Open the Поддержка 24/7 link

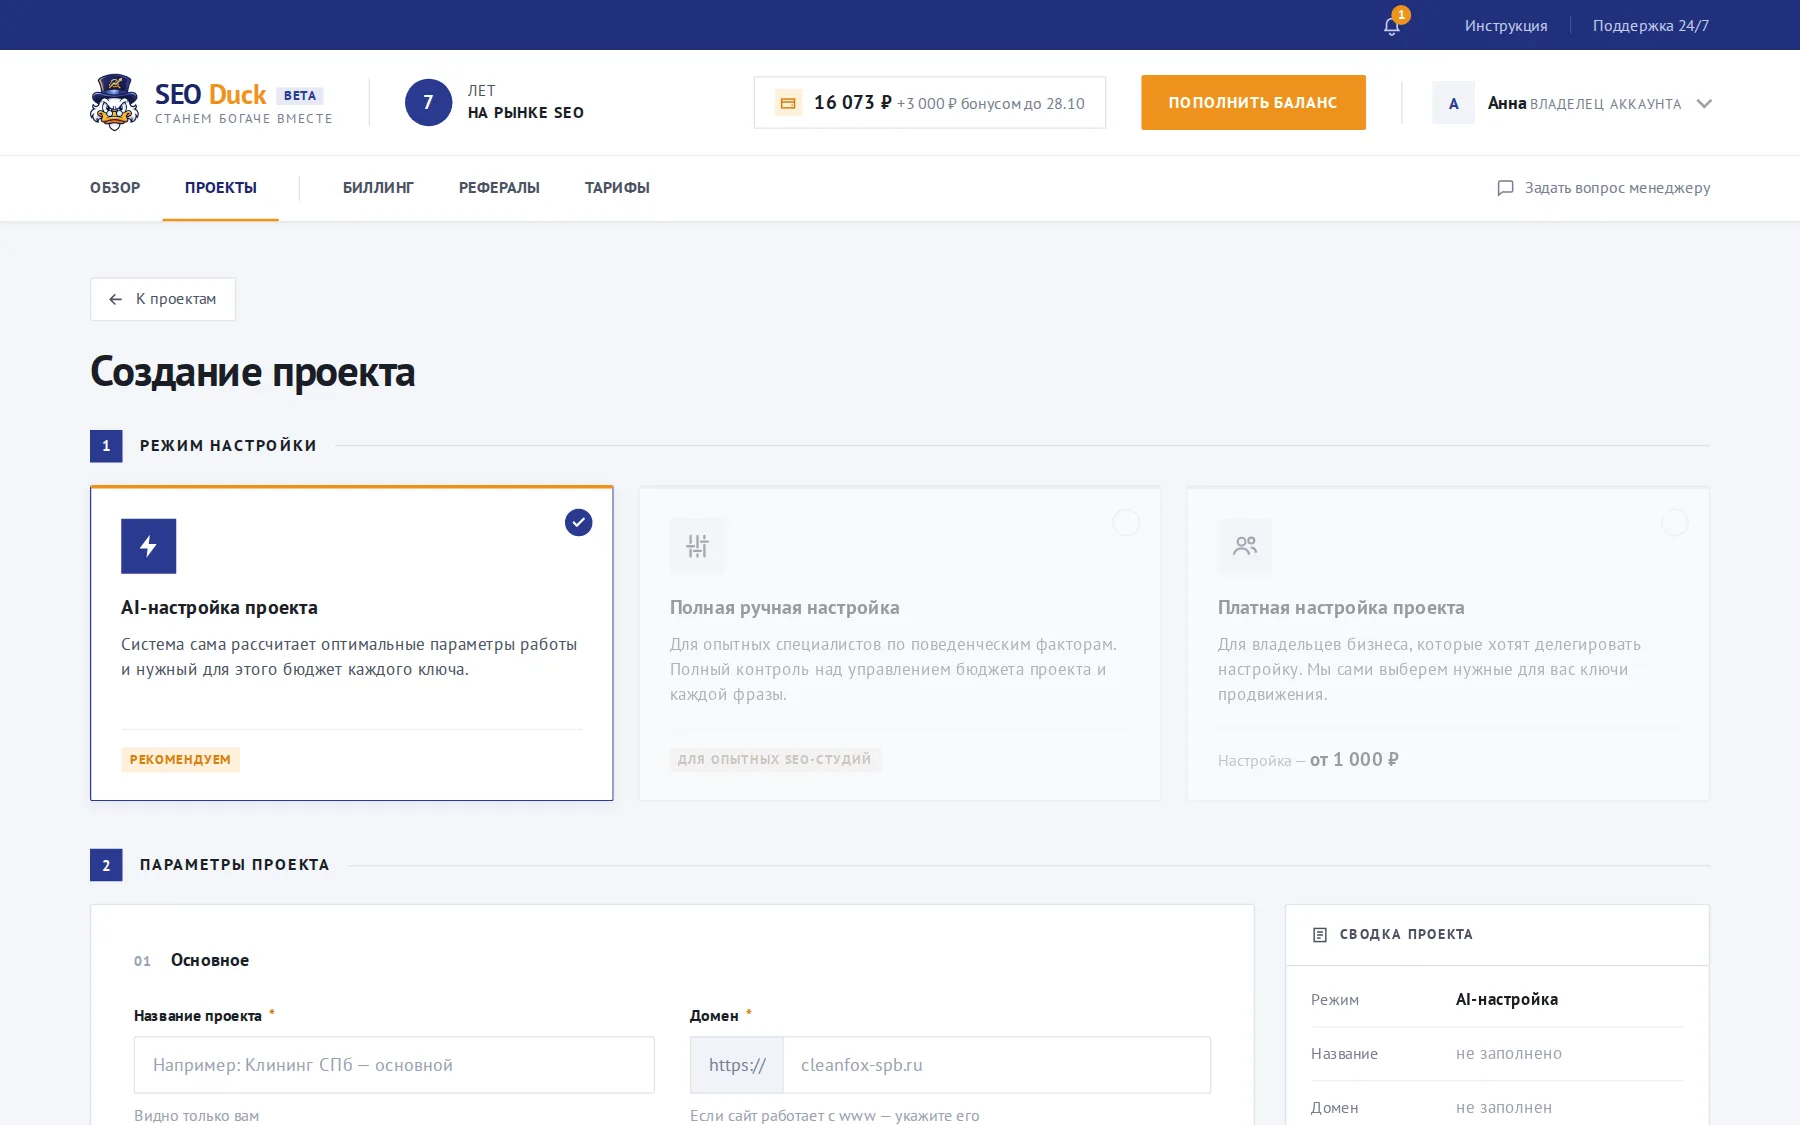(x=1651, y=26)
